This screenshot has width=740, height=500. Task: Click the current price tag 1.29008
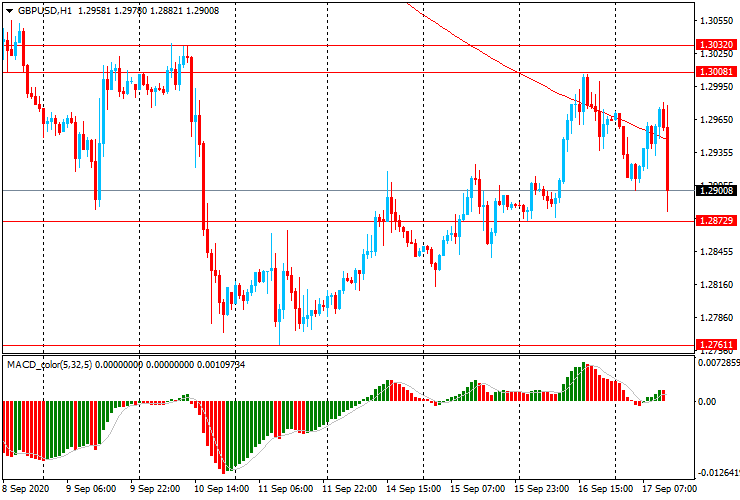coord(716,190)
